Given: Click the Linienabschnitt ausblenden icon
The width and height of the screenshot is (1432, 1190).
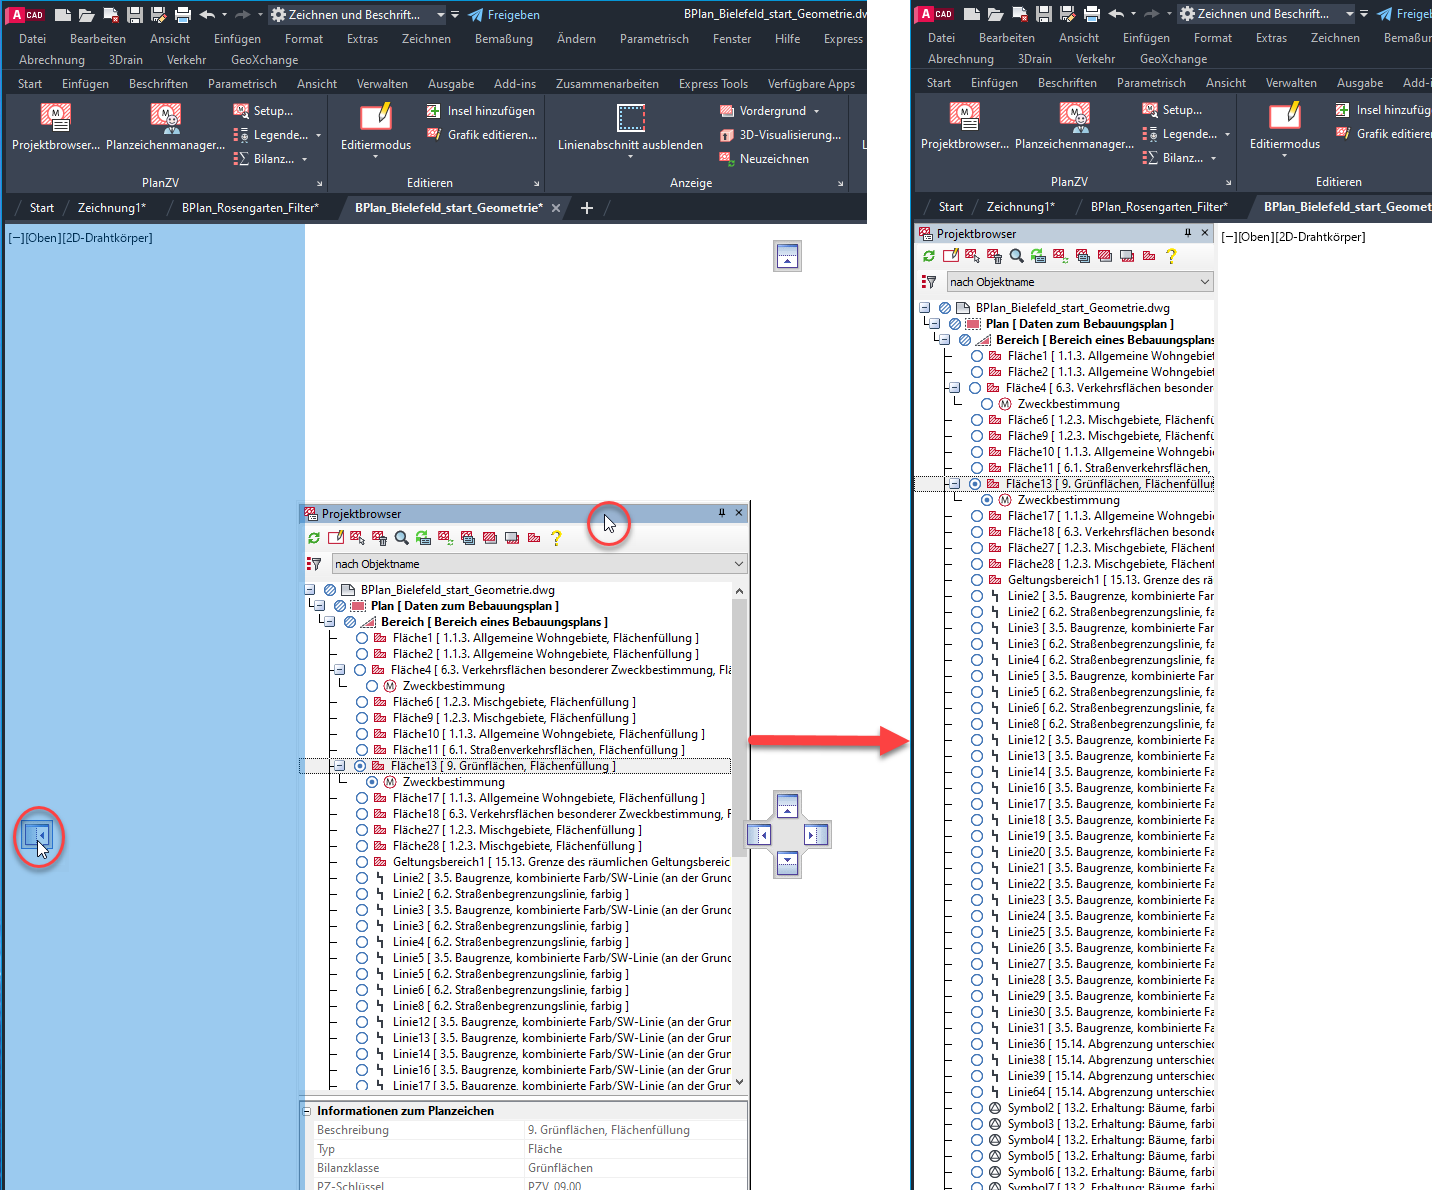Looking at the screenshot, I should click(x=630, y=119).
